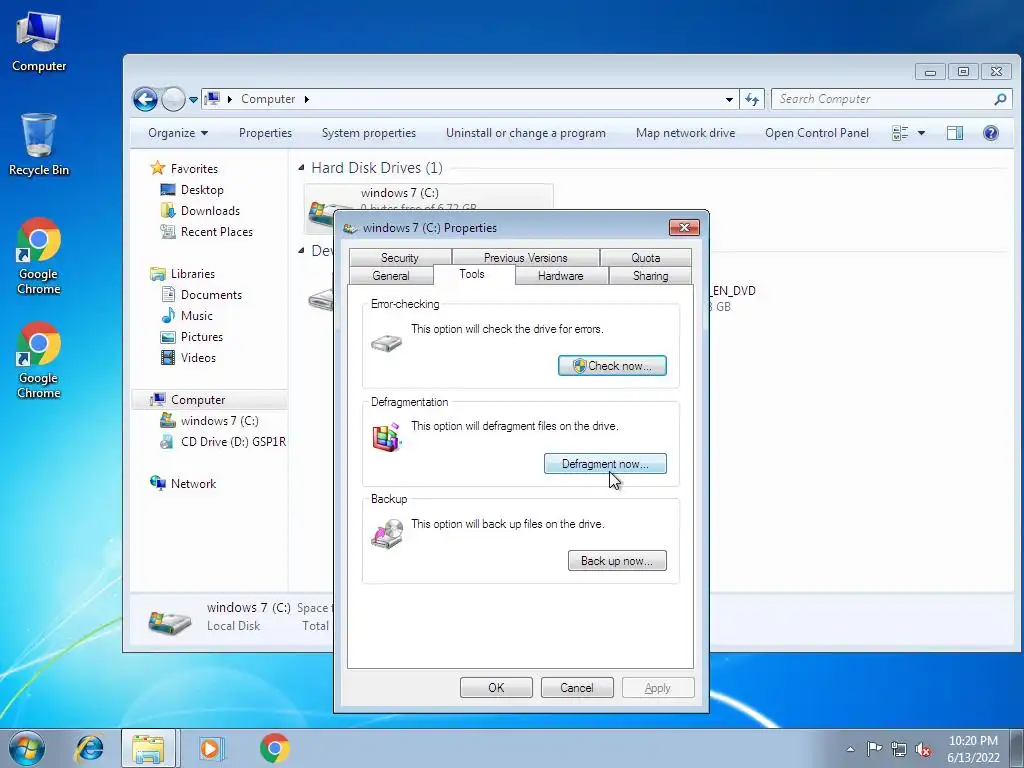Click the error-checking drive icon
The image size is (1024, 768).
pyautogui.click(x=387, y=343)
